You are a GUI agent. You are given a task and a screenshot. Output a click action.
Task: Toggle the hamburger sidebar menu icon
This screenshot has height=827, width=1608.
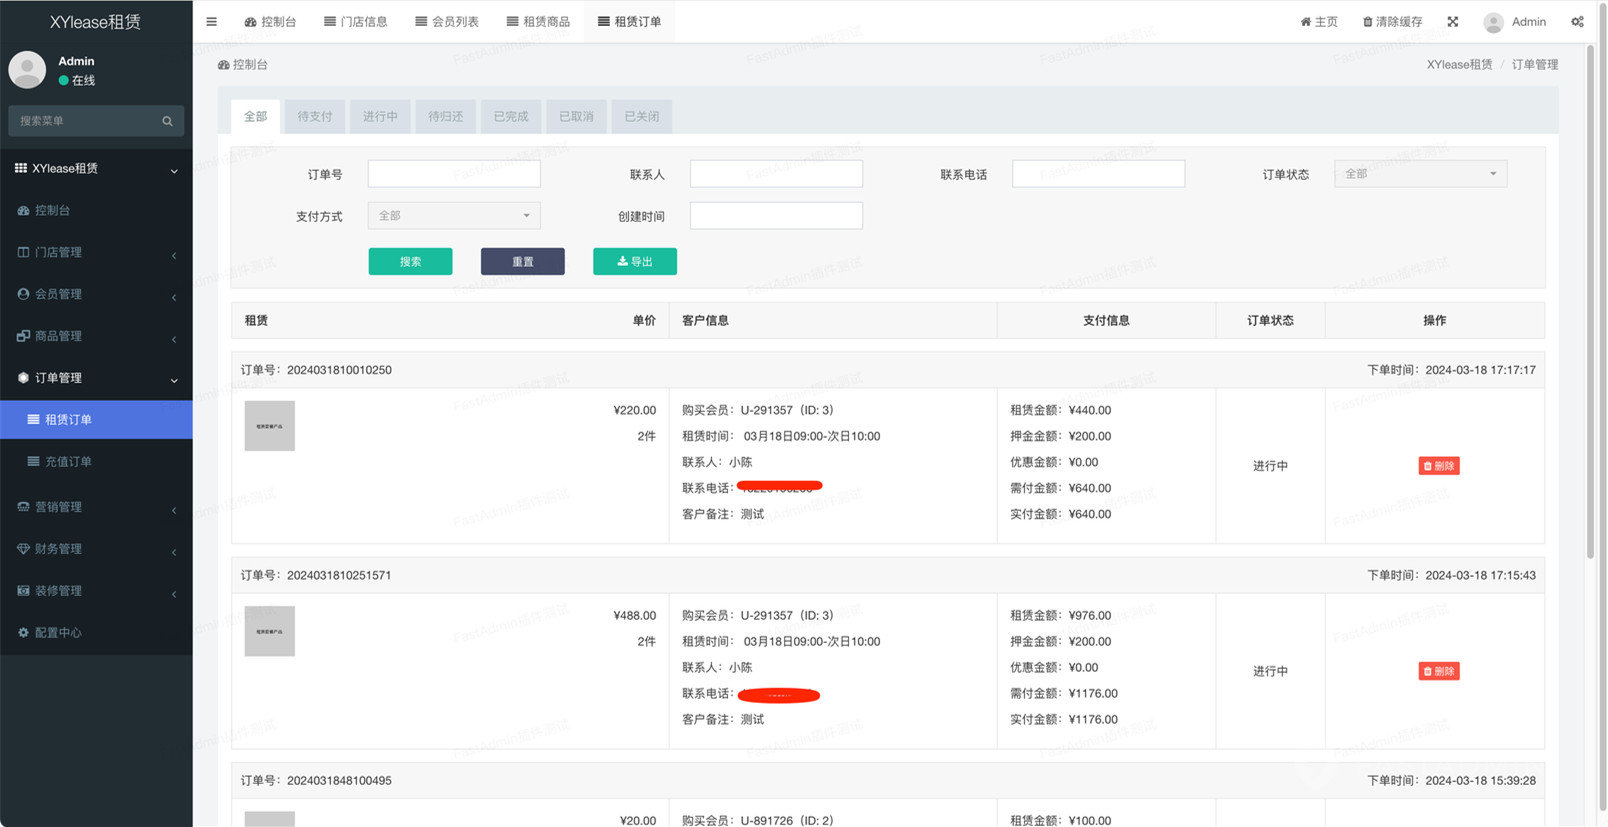pyautogui.click(x=211, y=21)
